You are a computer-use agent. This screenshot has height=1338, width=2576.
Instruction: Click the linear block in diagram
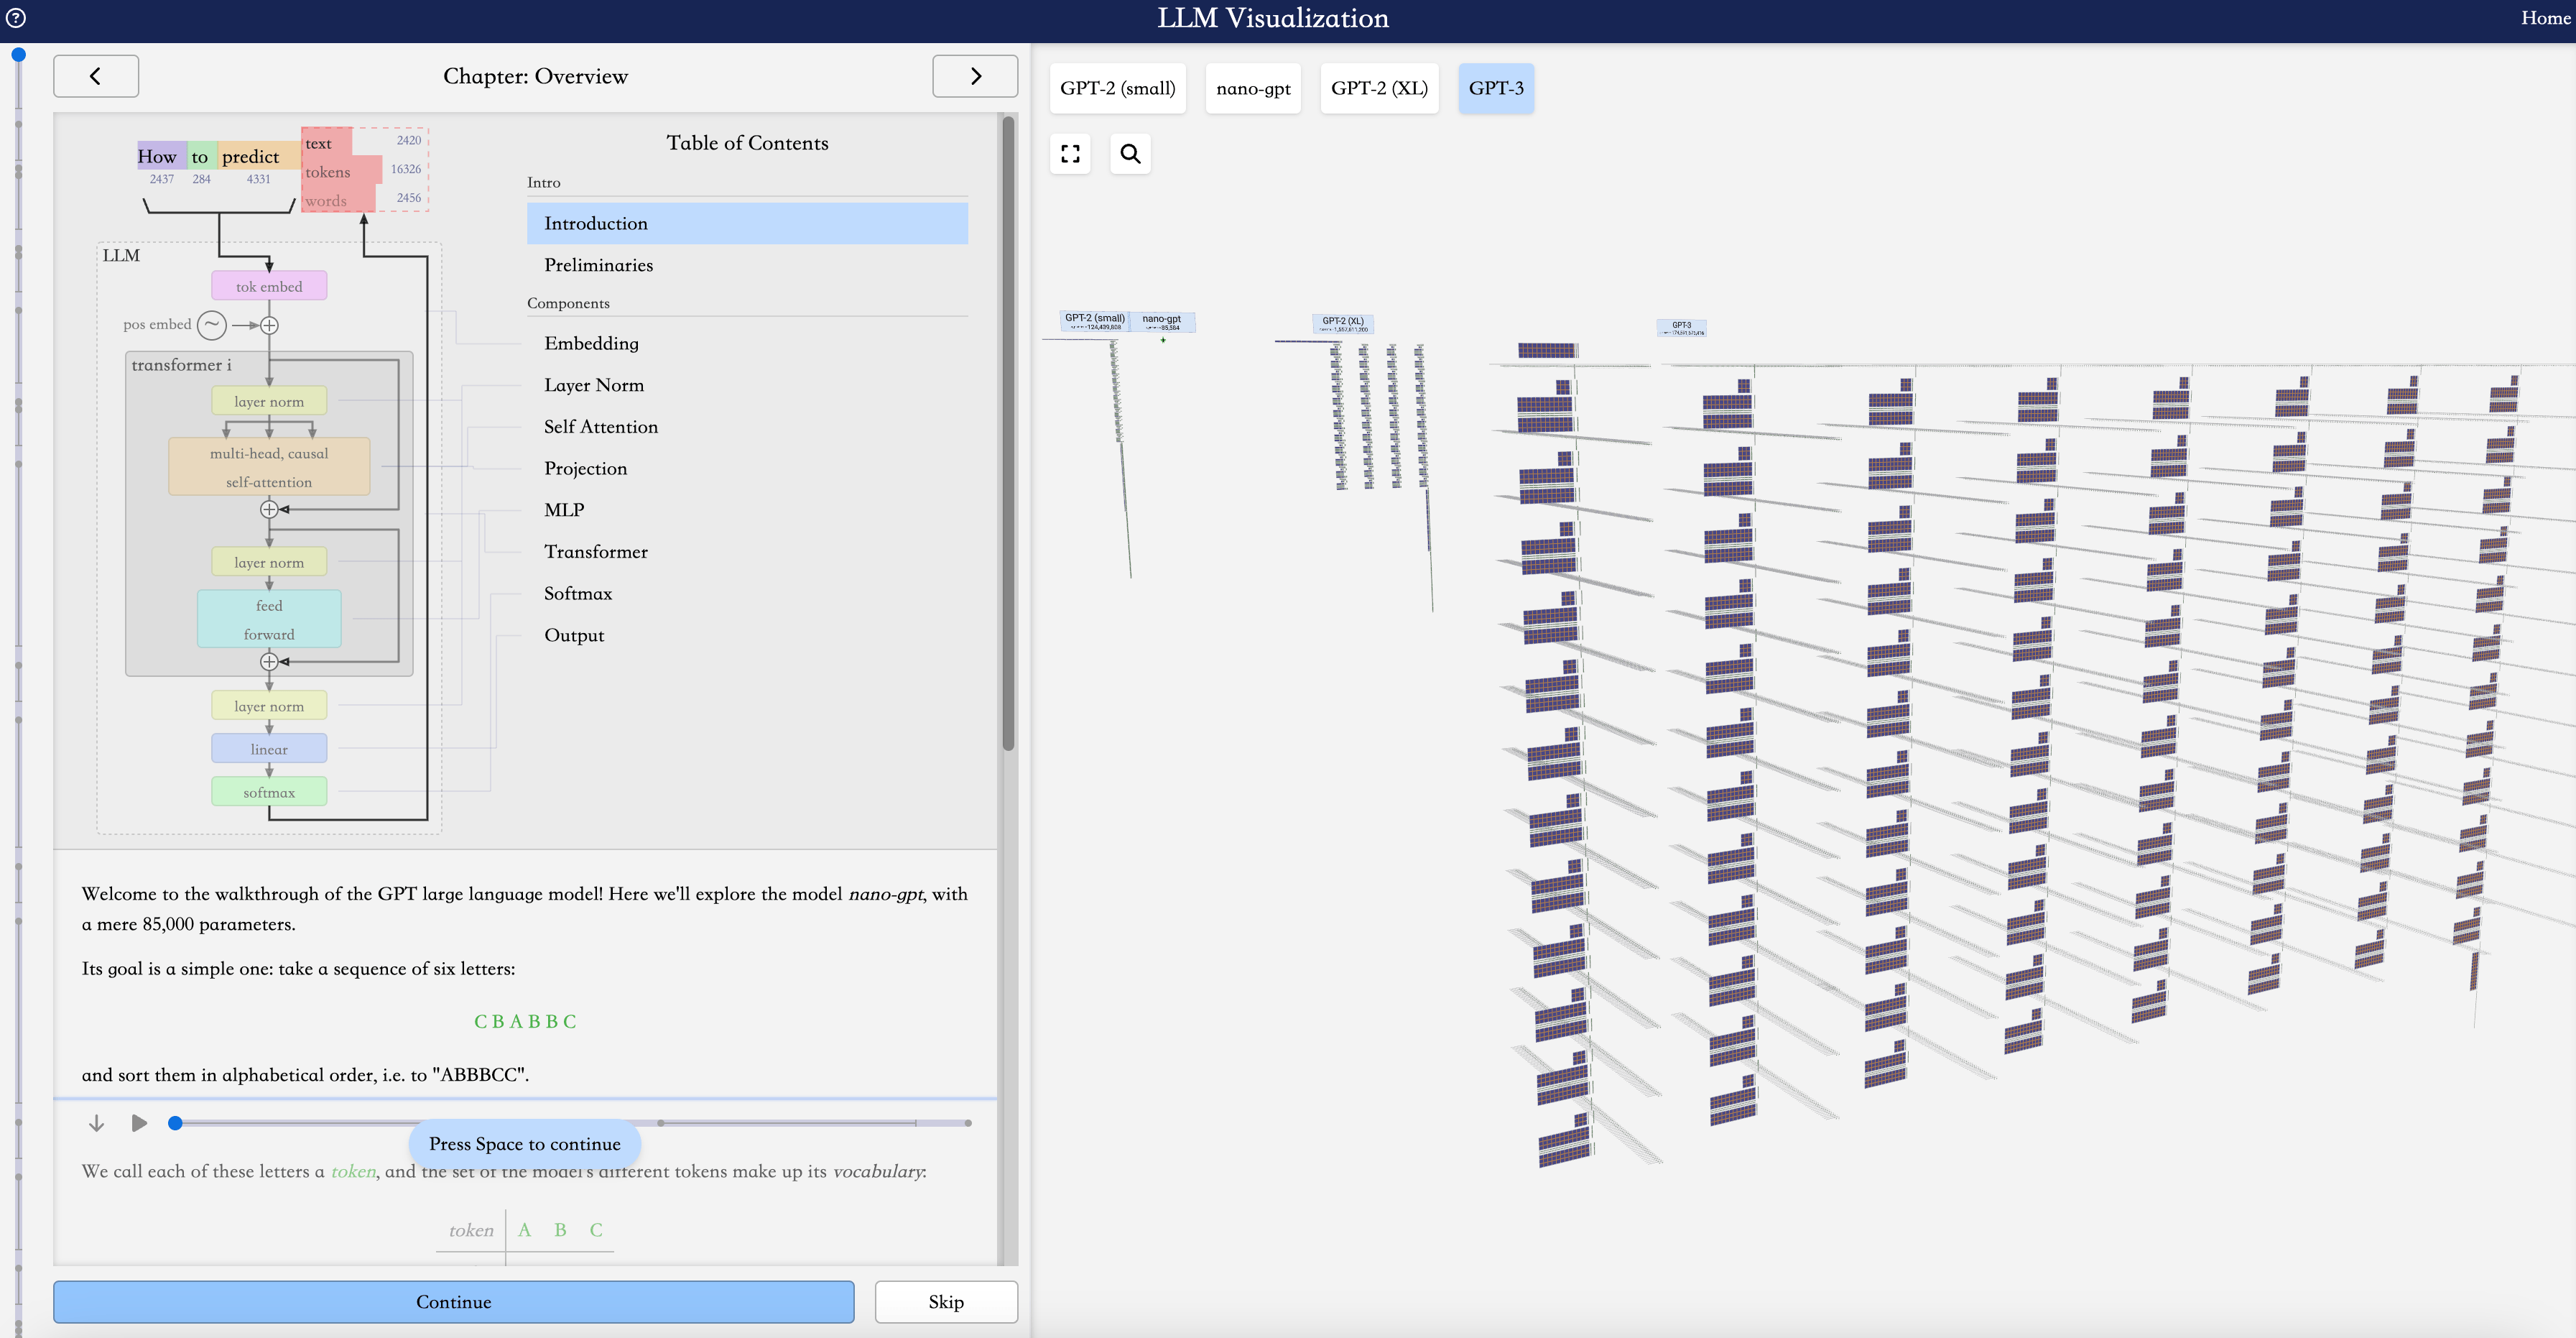pyautogui.click(x=269, y=749)
